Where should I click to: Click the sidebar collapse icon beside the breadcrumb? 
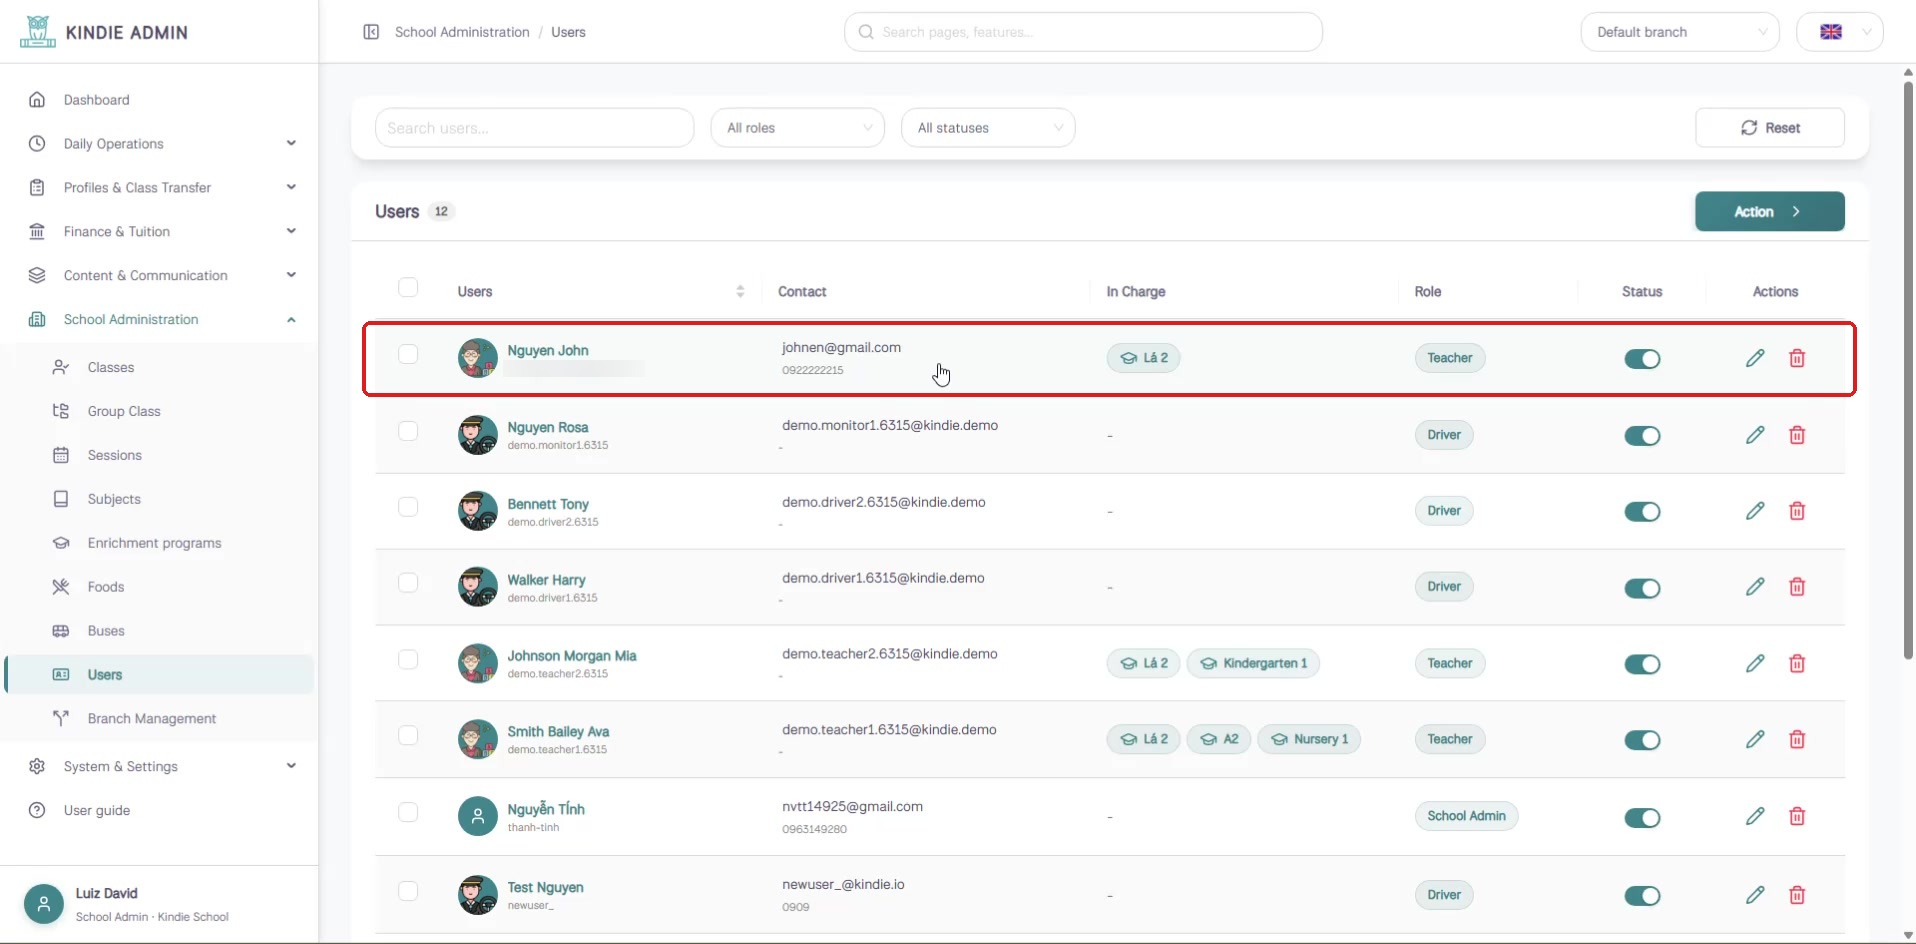tap(371, 32)
